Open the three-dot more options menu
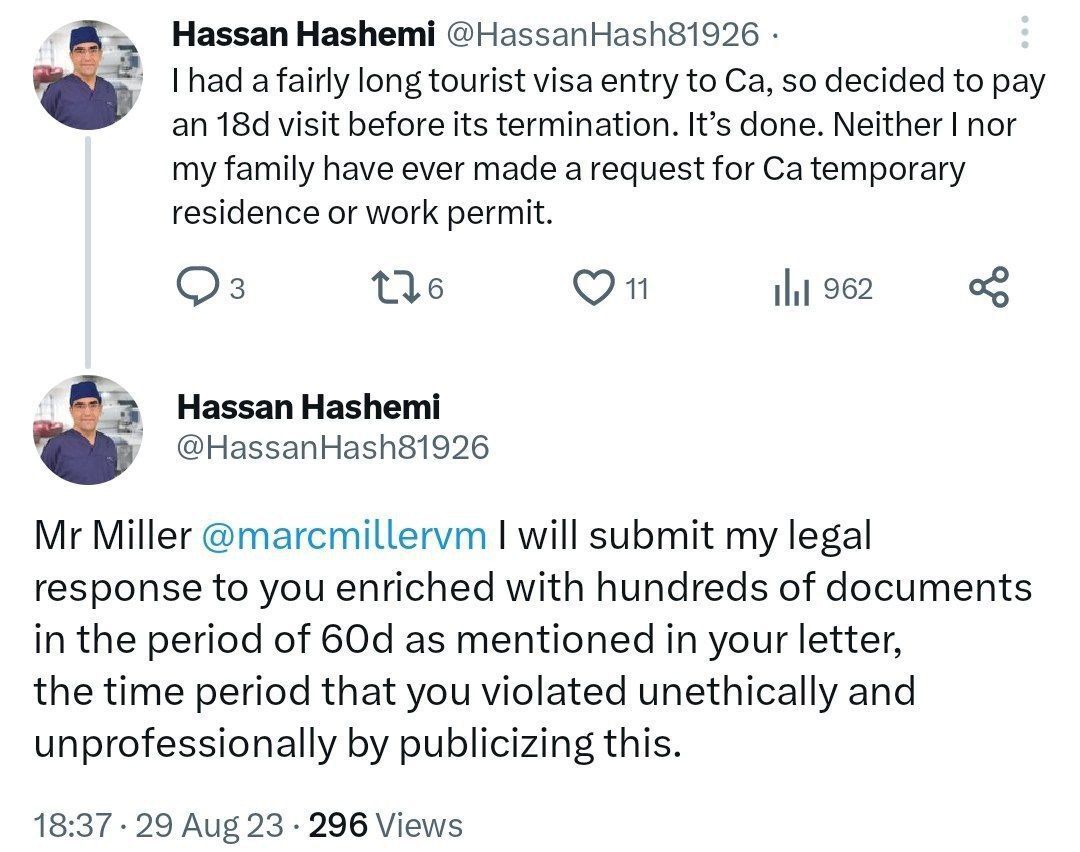 [x=1024, y=33]
